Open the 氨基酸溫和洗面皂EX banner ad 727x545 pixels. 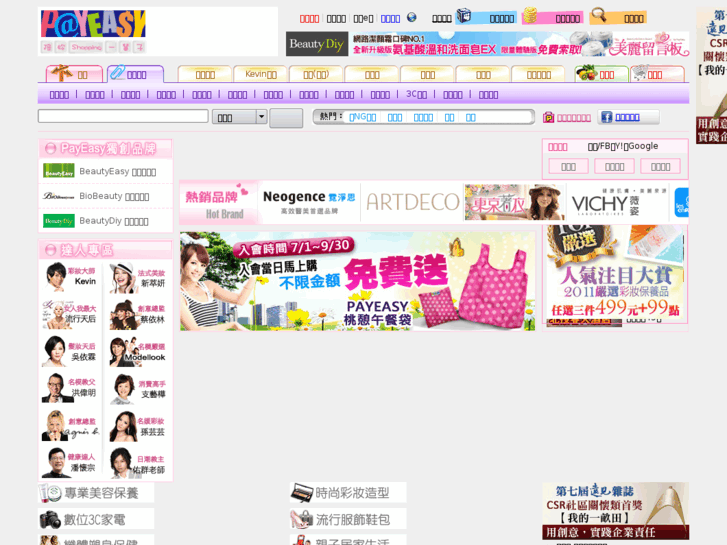tap(466, 45)
